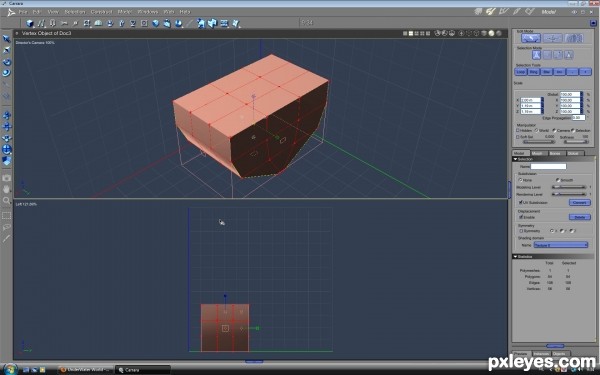
Task: Choose the third Selection Mode icon
Action: click(558, 55)
